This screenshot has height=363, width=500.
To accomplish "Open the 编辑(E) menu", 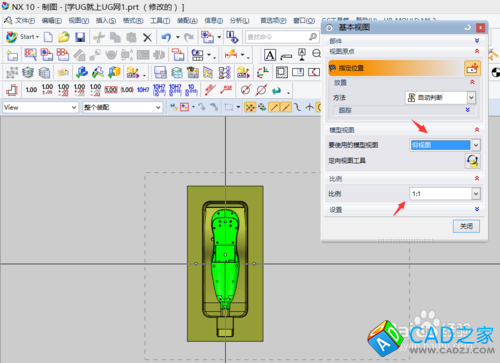I will point(52,21).
